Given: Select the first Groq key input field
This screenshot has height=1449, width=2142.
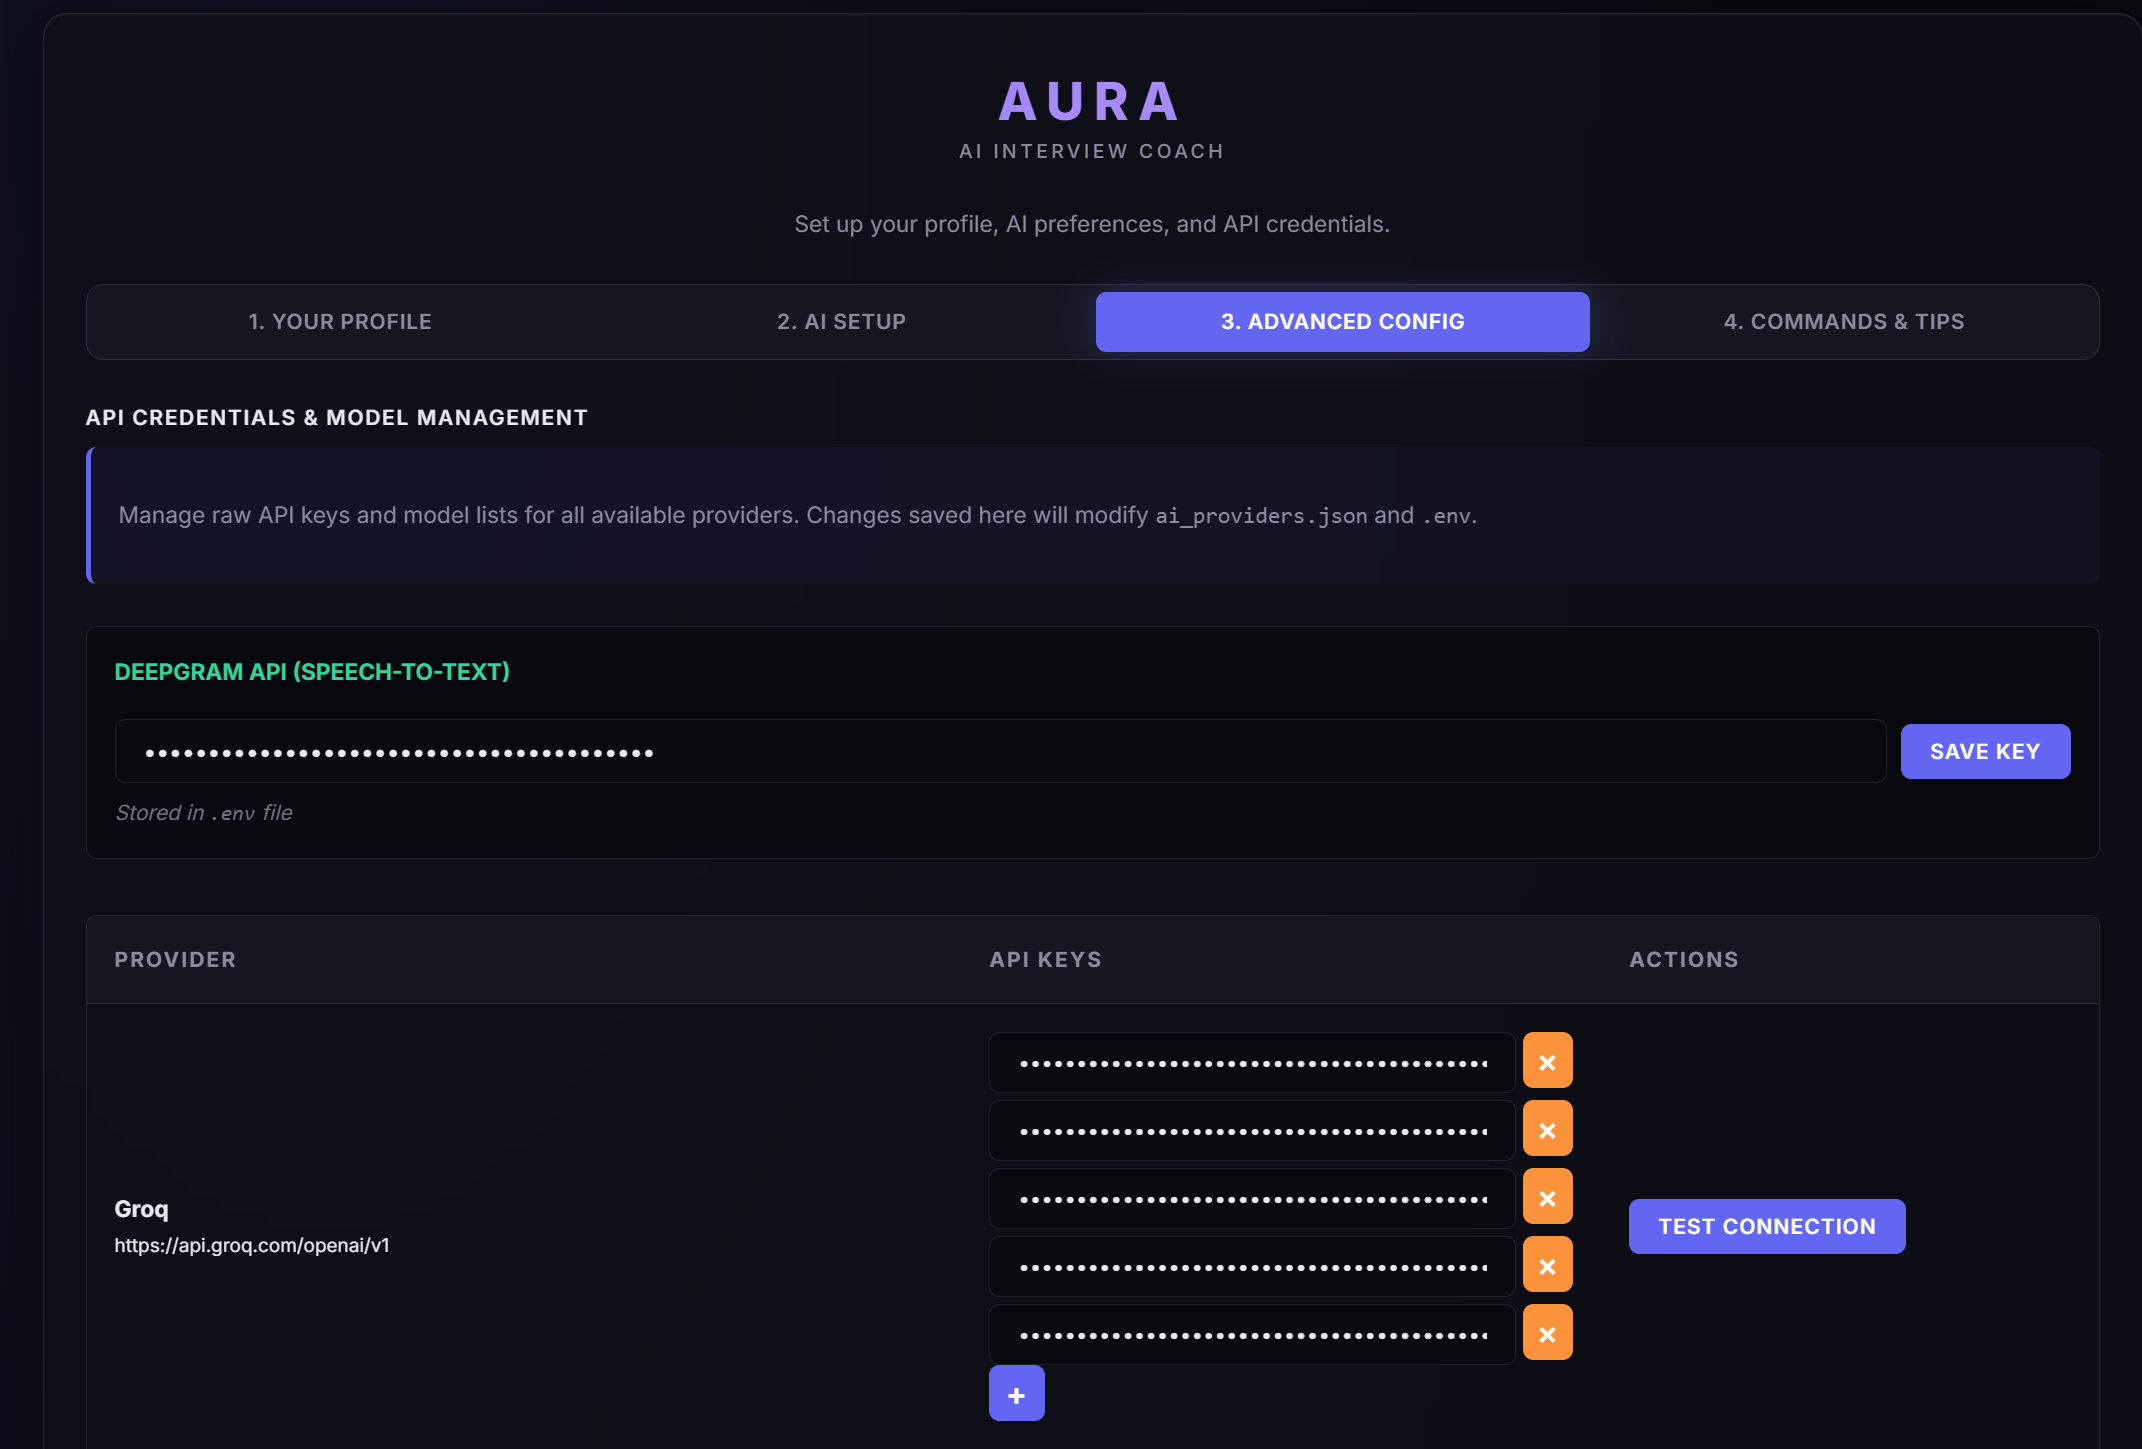Looking at the screenshot, I should click(1251, 1060).
